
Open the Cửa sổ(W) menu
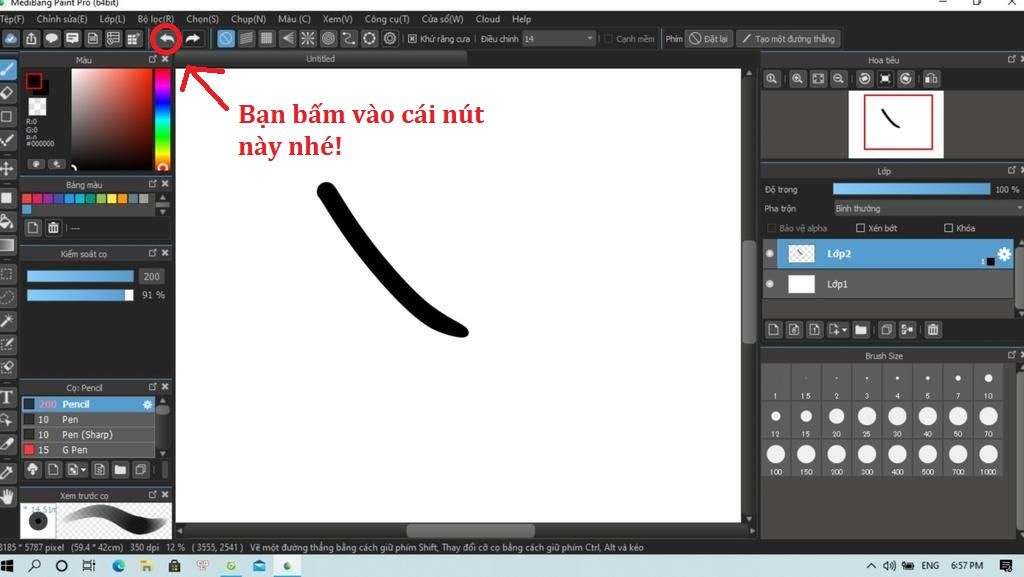click(x=442, y=20)
